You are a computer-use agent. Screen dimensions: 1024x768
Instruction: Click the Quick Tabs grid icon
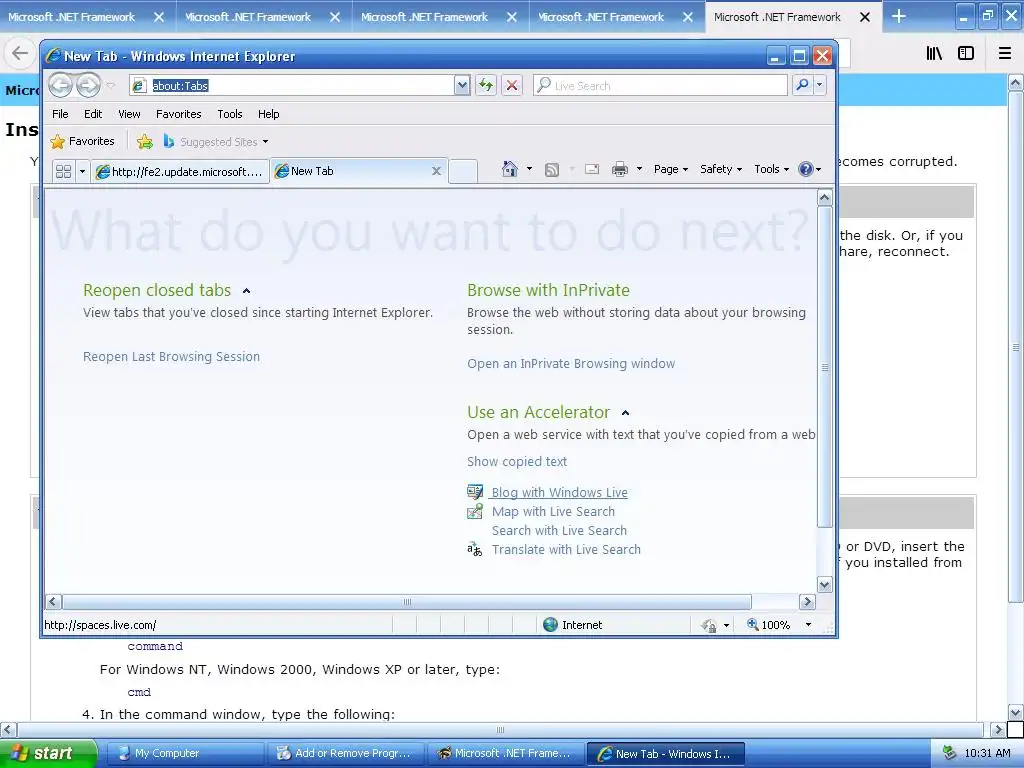click(x=63, y=171)
